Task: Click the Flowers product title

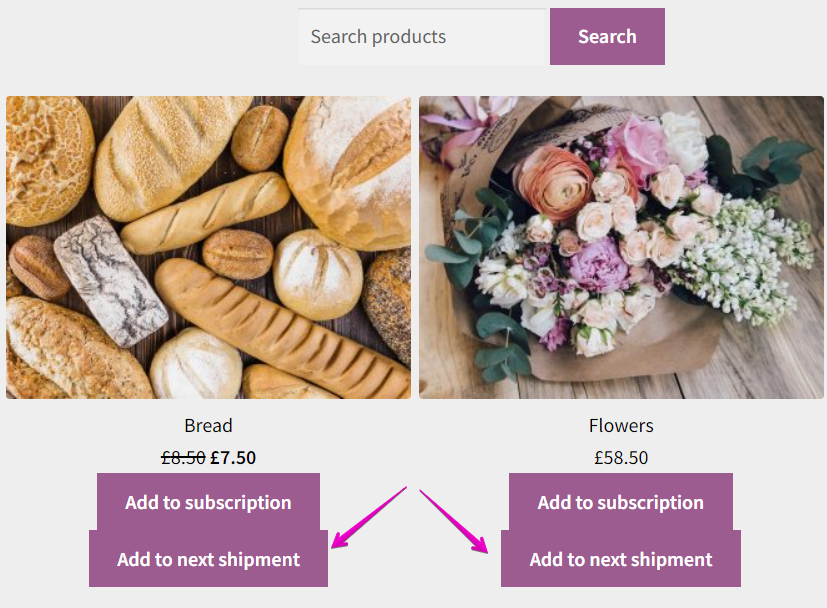Action: 621,426
